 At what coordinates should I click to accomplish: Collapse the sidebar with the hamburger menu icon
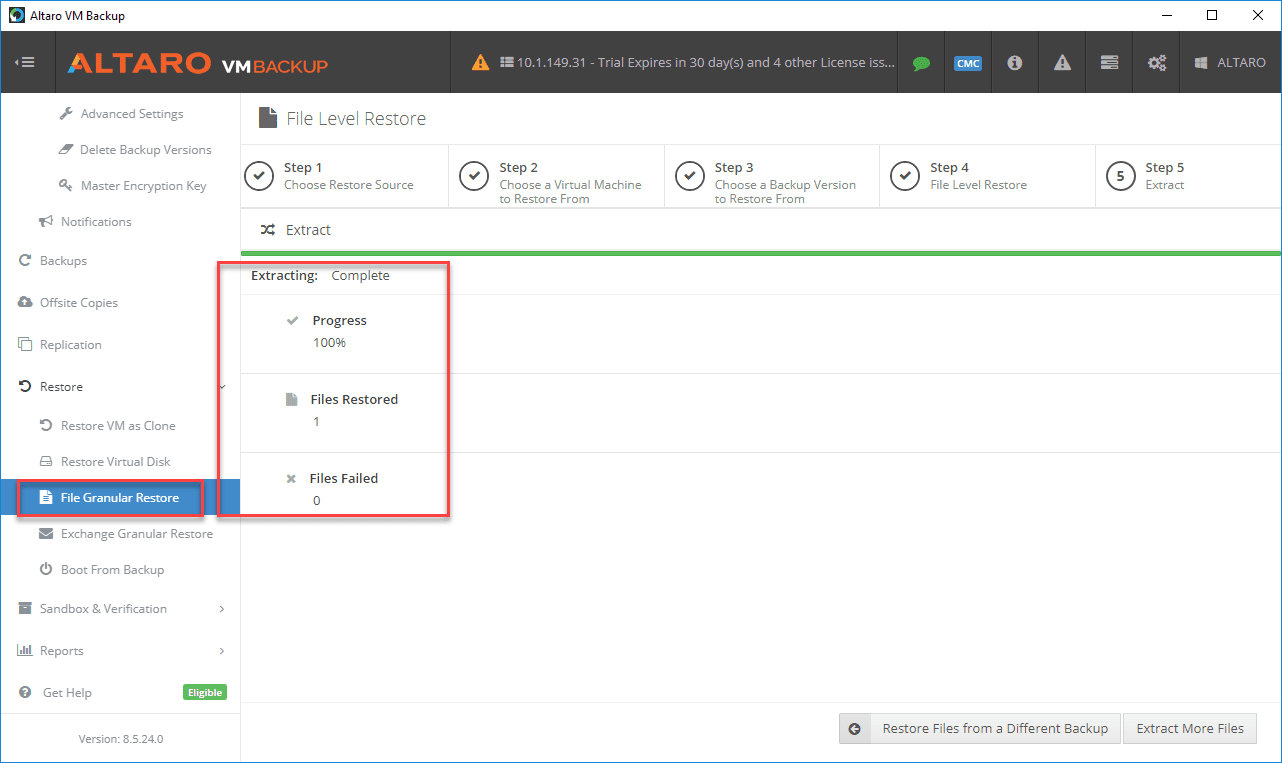coord(25,62)
